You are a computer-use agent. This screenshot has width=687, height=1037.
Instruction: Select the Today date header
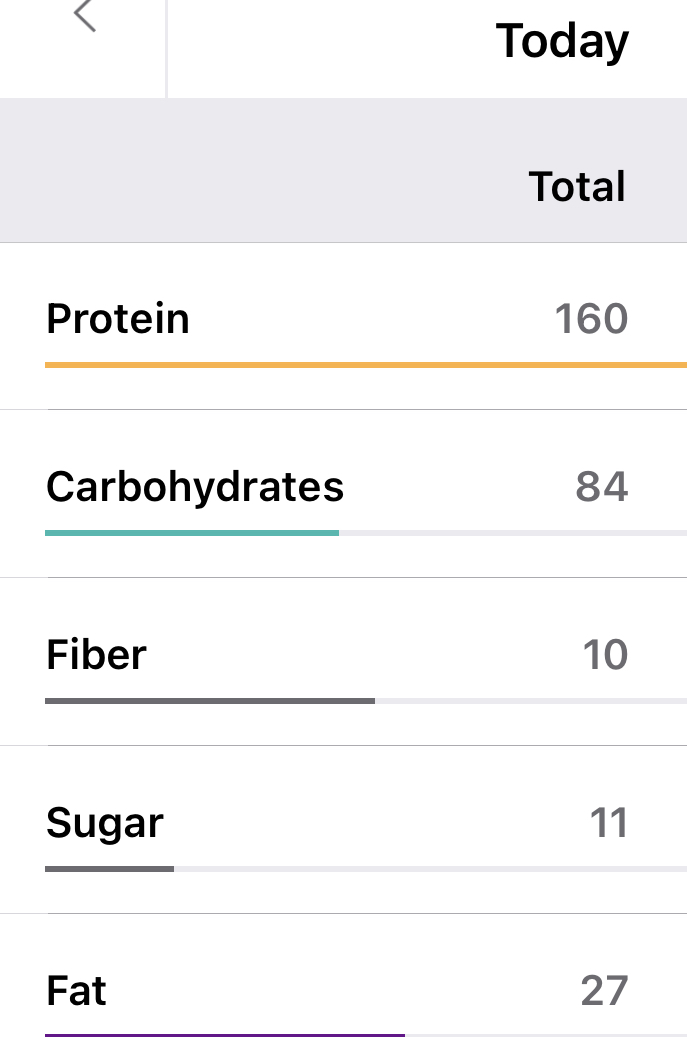562,41
